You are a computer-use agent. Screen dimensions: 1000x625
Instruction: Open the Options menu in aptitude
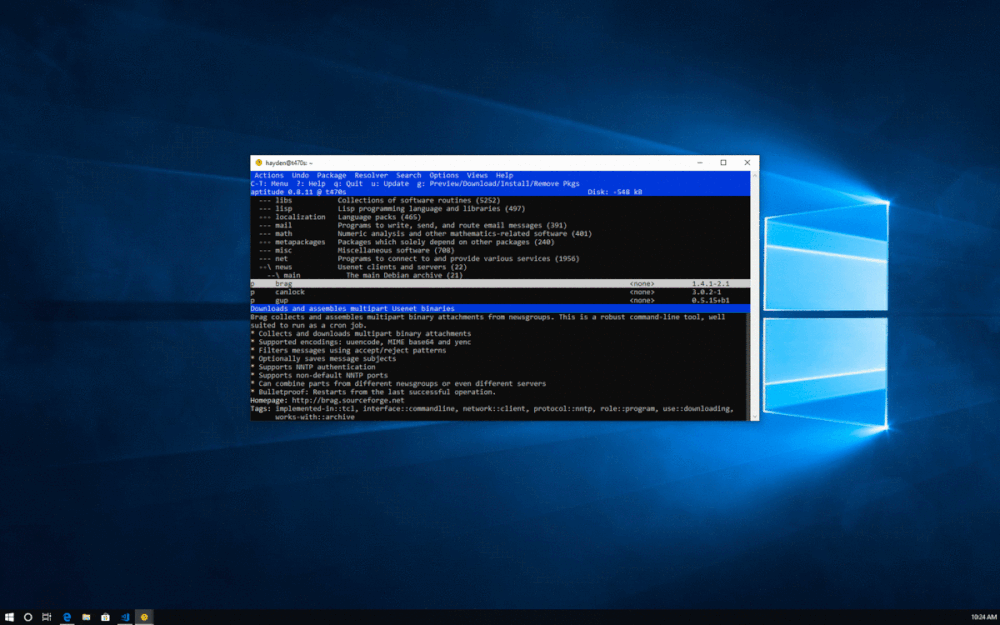click(x=444, y=175)
